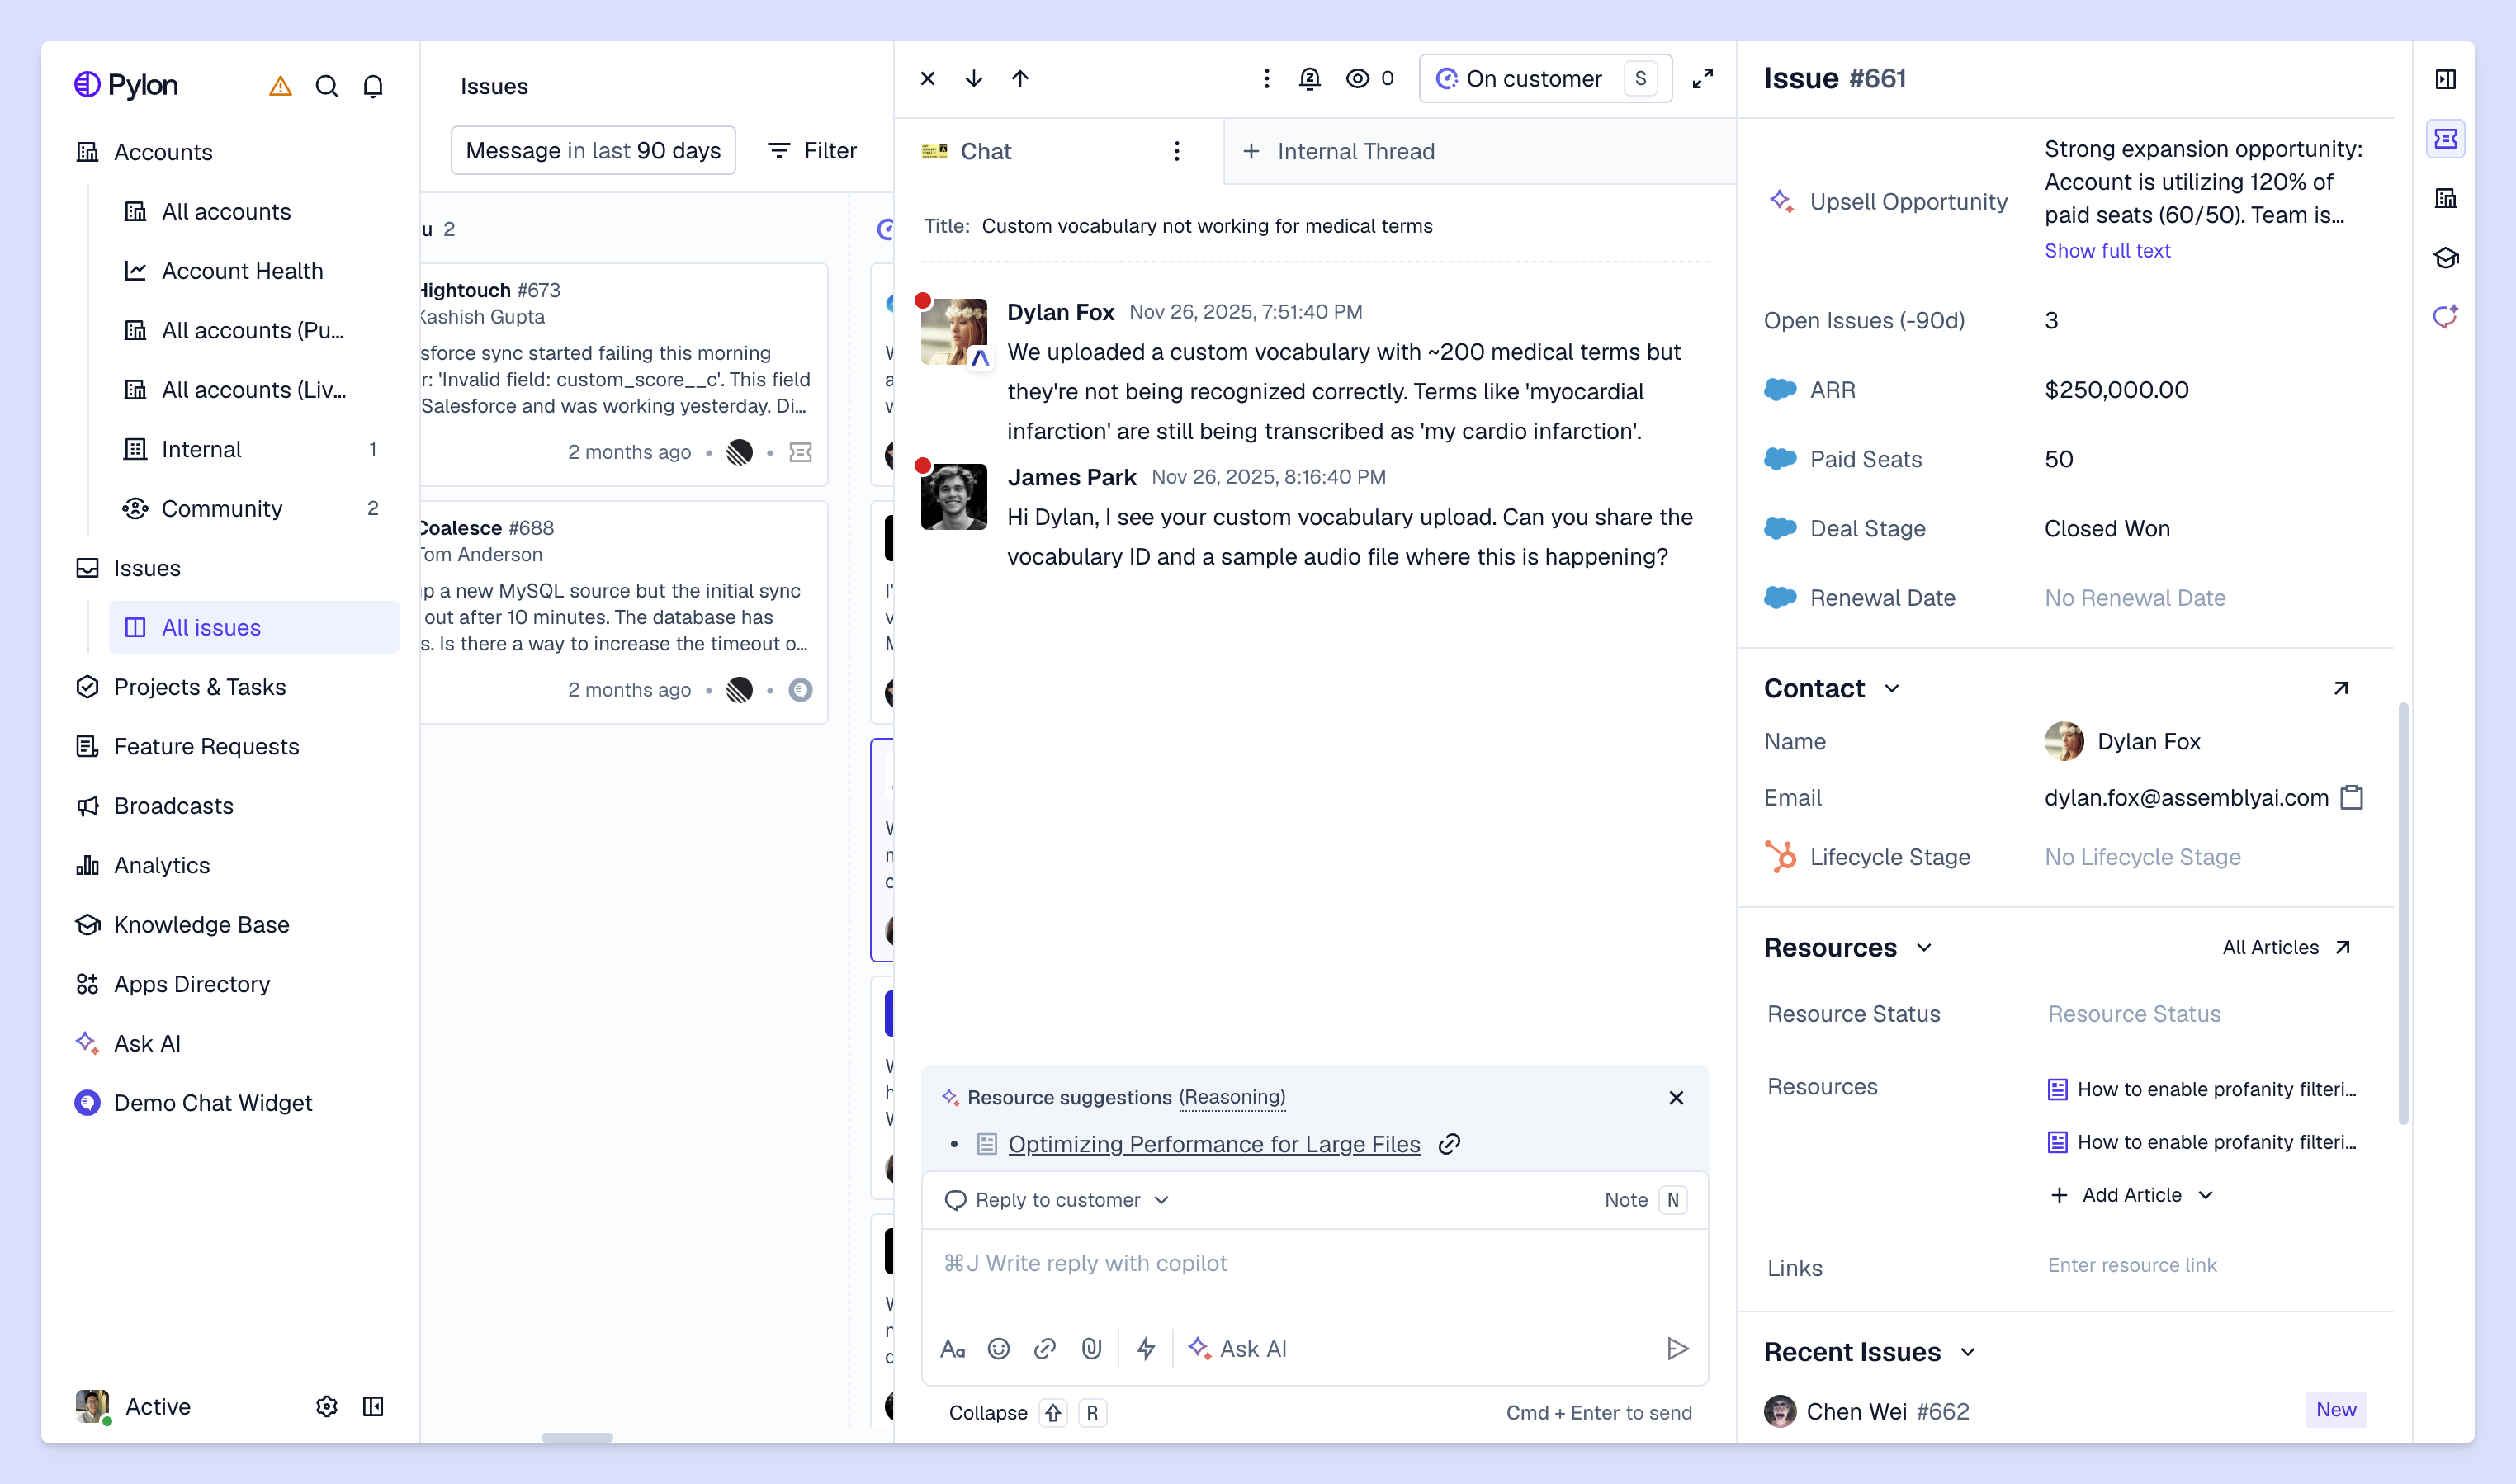
Task: Collapse the Contact section chevron
Action: (1891, 688)
